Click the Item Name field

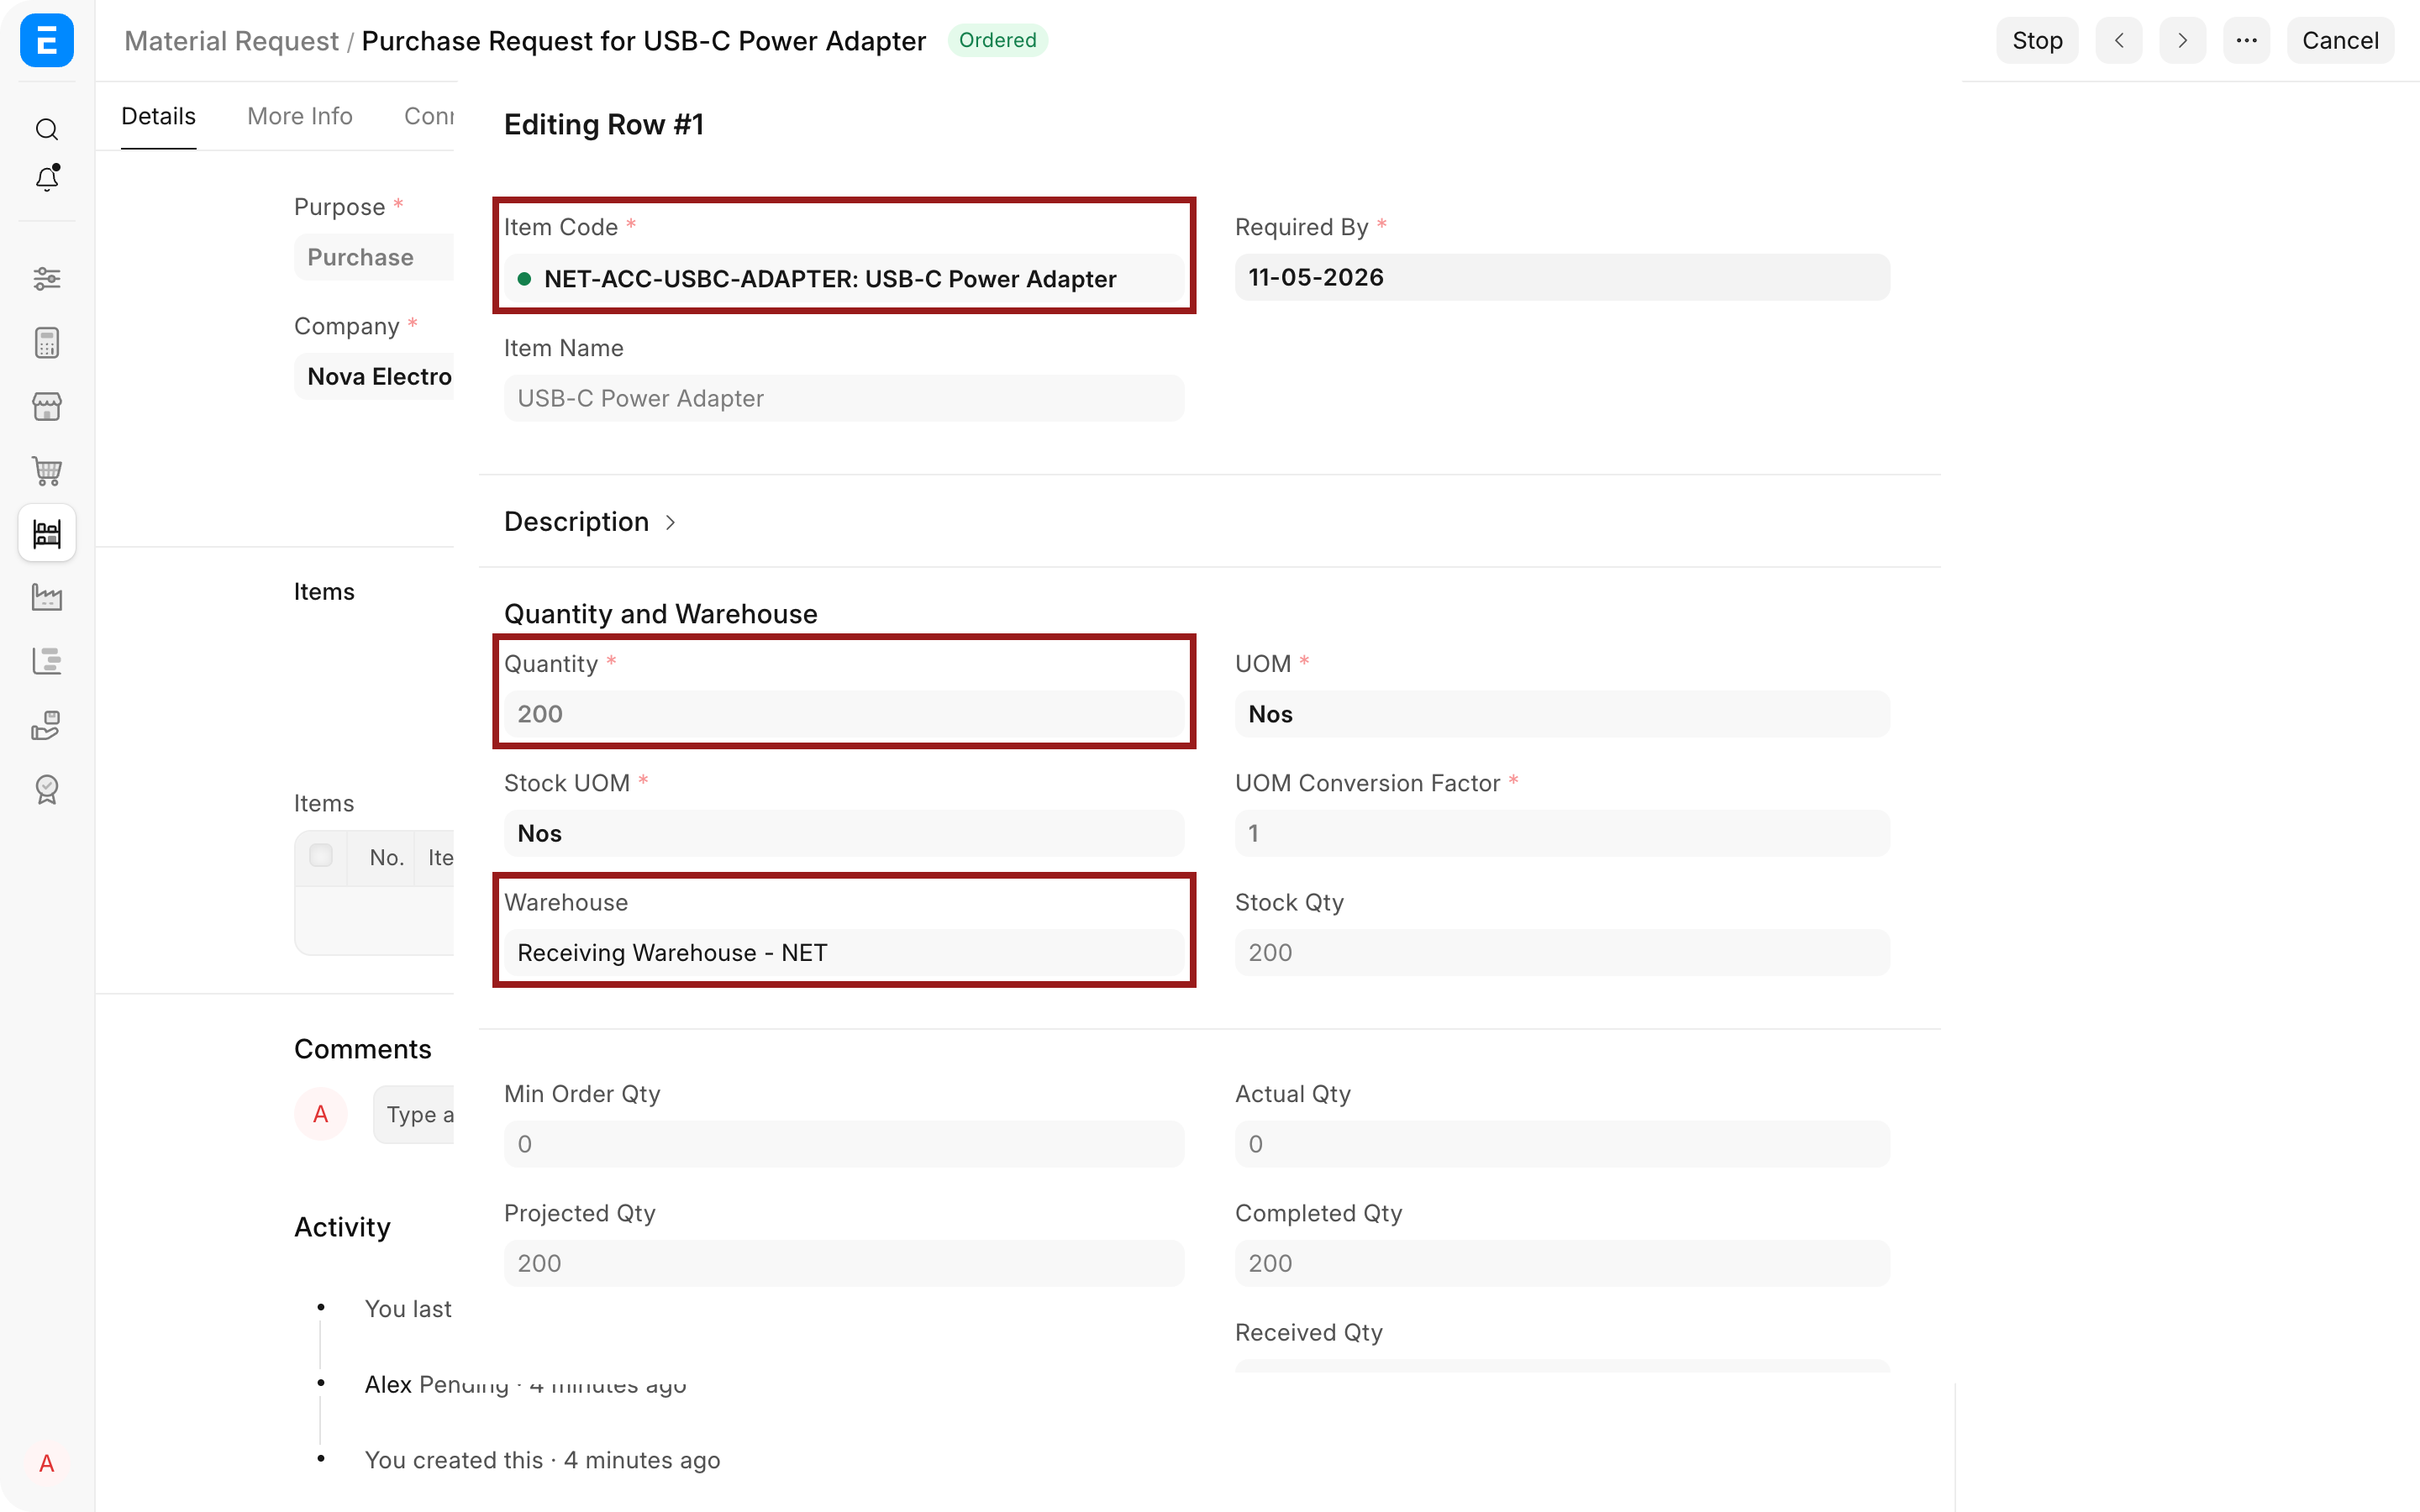point(844,398)
